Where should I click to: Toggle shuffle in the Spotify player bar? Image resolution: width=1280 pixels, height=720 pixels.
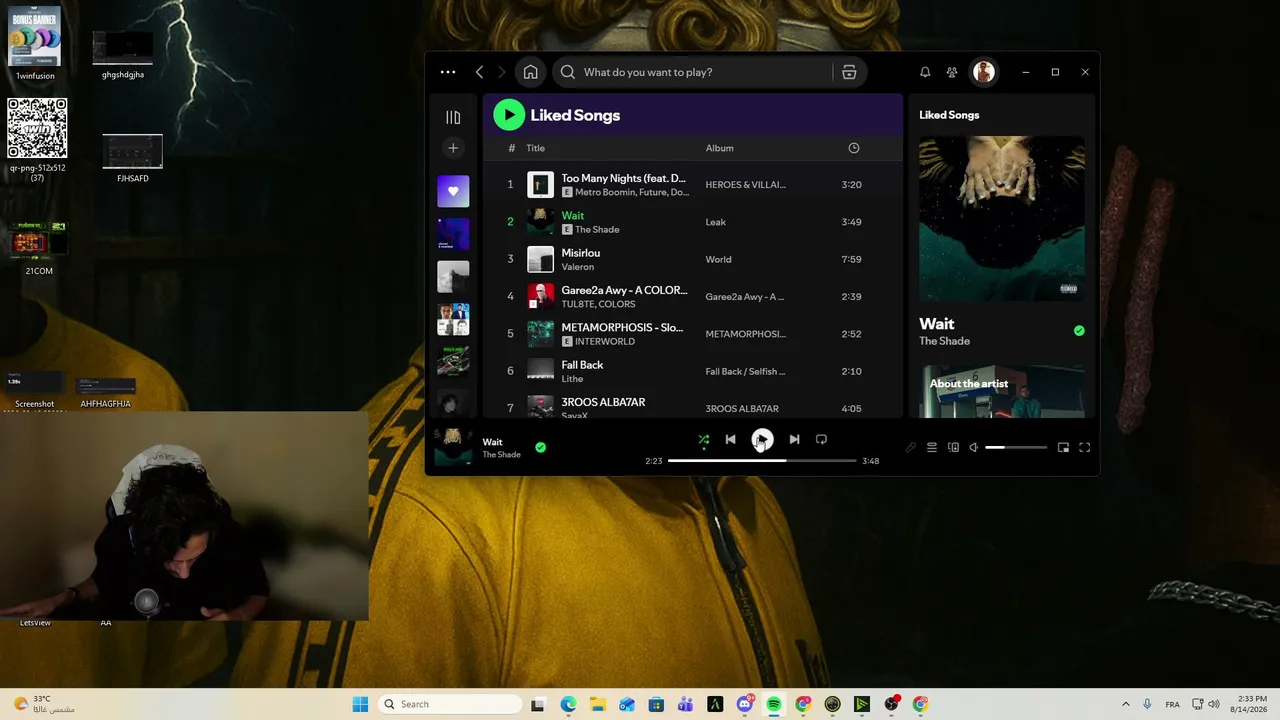703,439
